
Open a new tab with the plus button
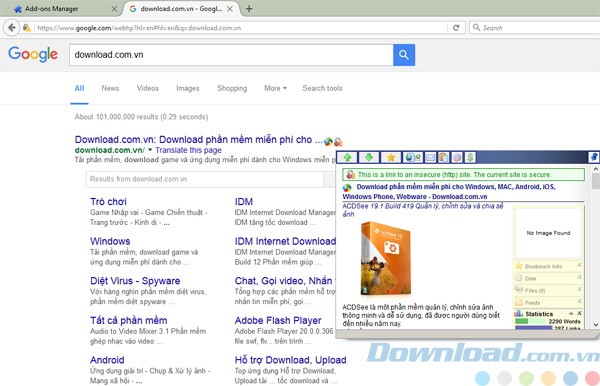(x=249, y=8)
